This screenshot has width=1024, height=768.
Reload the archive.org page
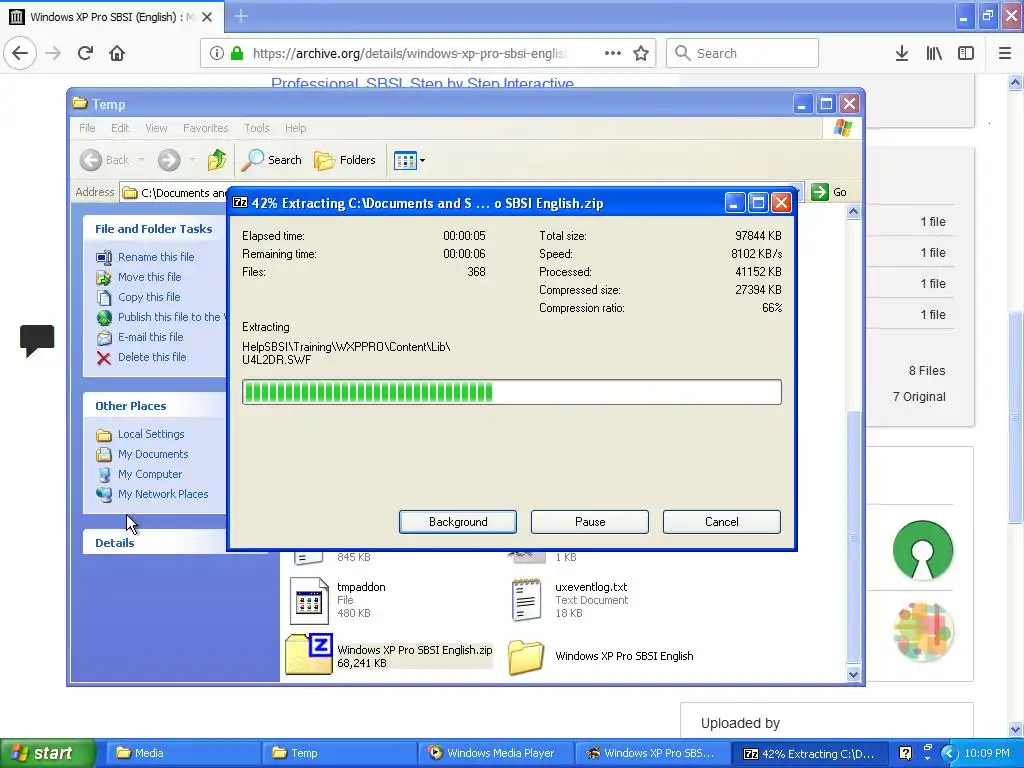85,53
